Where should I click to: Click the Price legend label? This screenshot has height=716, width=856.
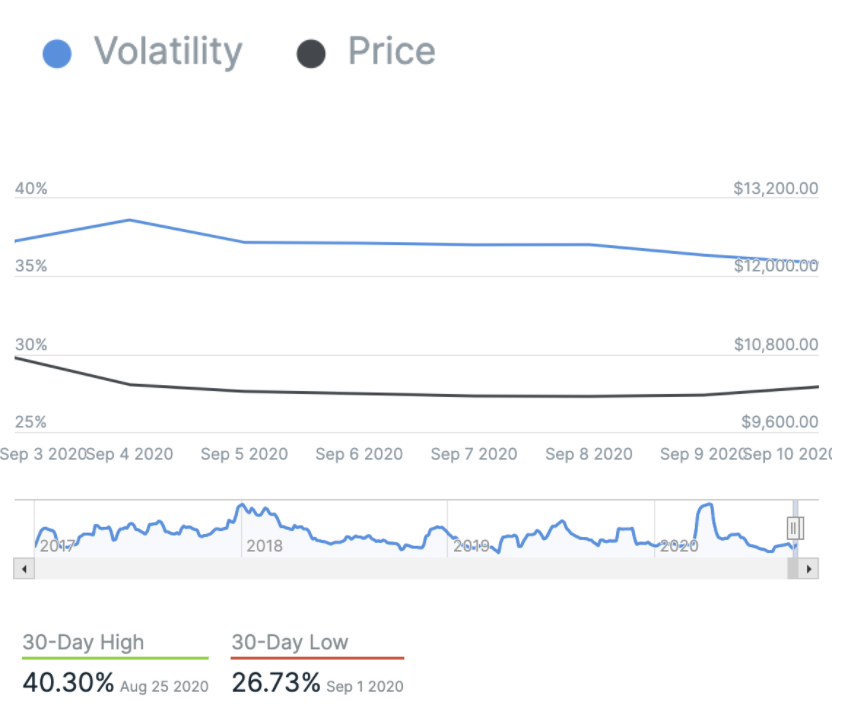(391, 52)
